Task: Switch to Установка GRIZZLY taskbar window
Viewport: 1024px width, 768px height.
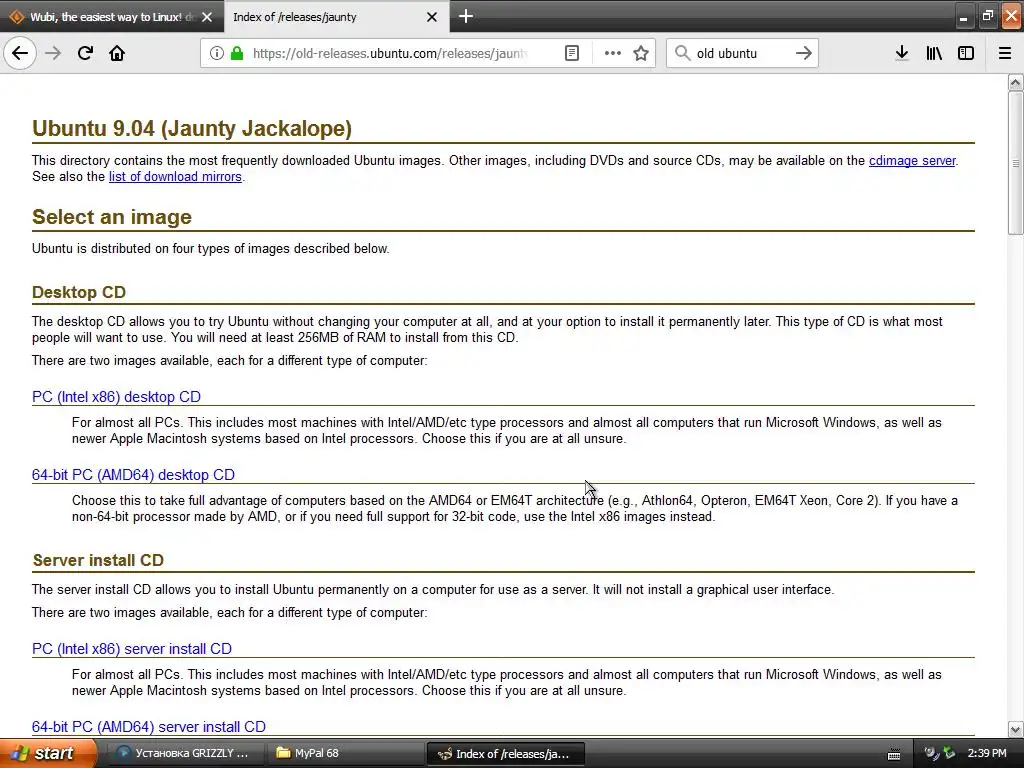Action: [188, 753]
